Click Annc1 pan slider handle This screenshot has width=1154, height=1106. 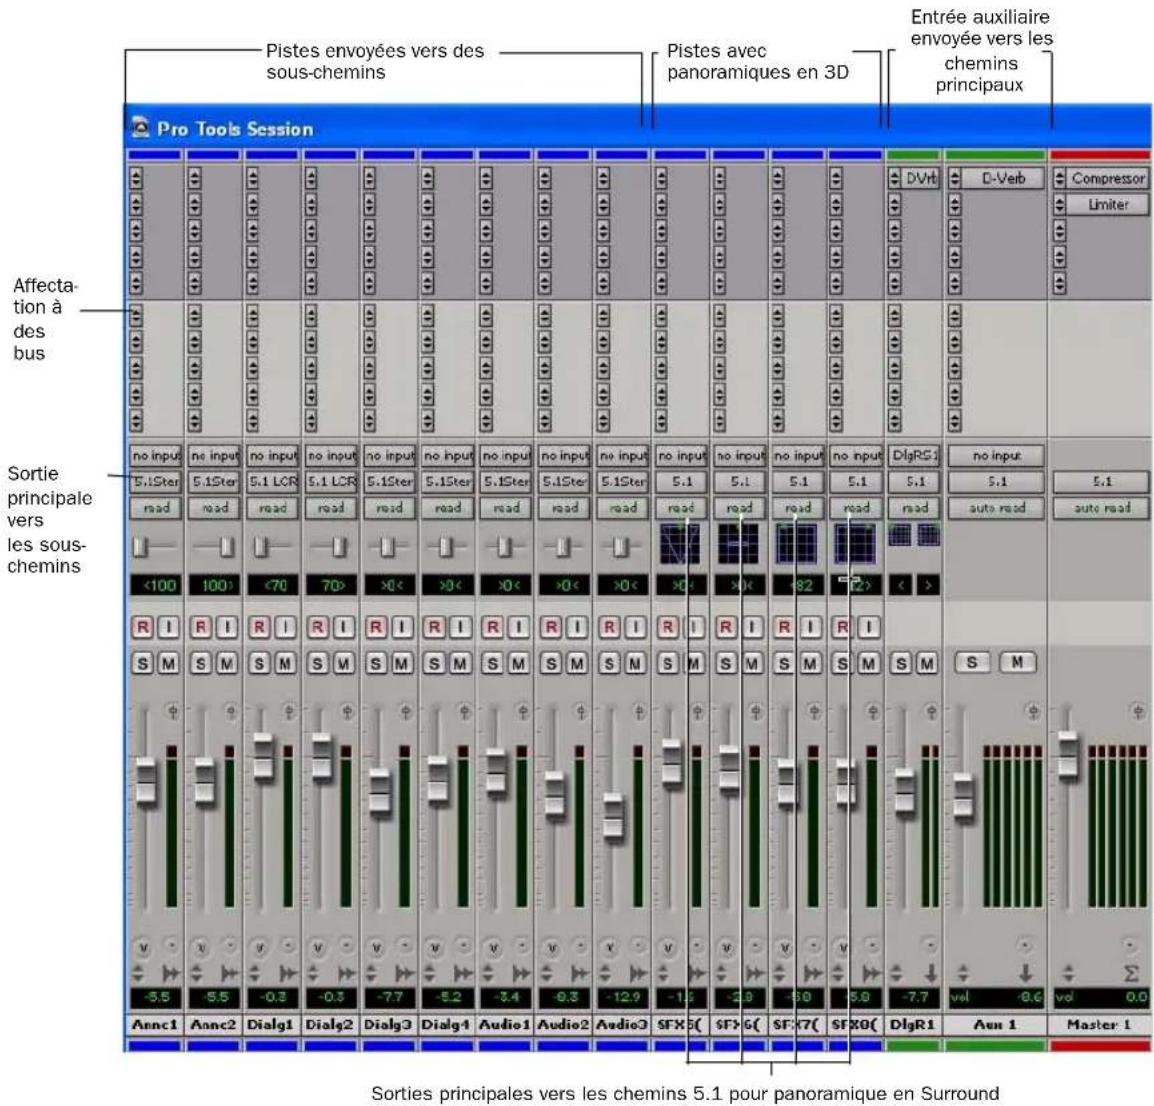[x=140, y=547]
